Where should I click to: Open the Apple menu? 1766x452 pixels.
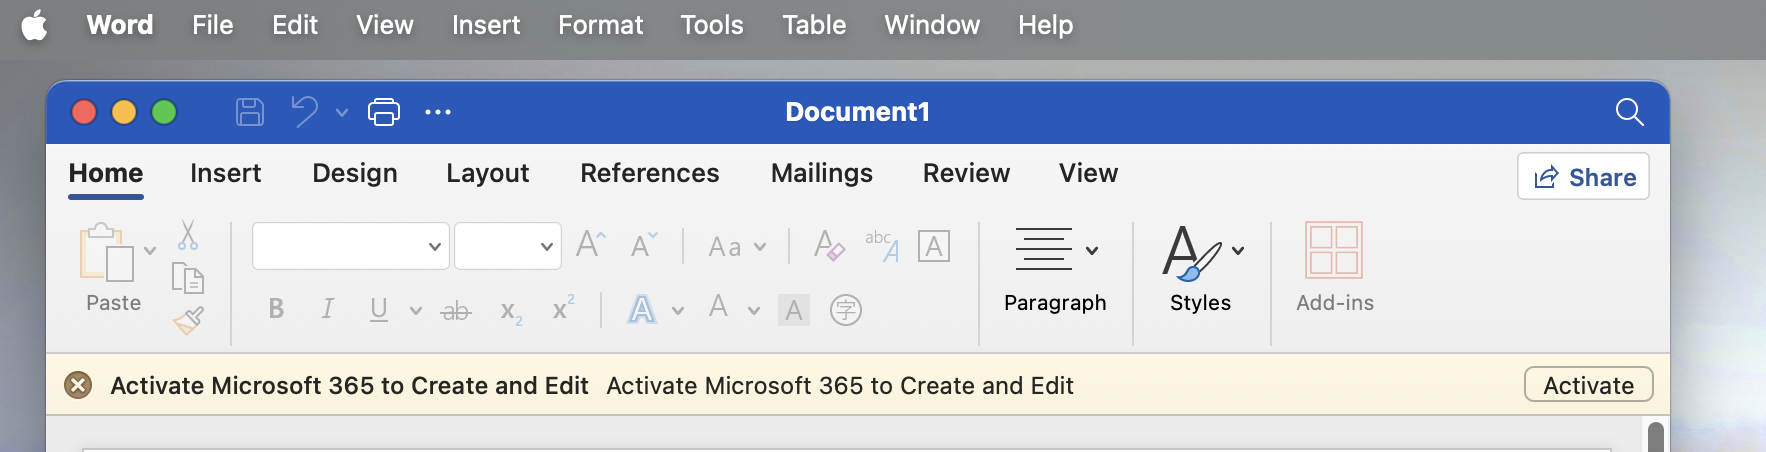34,25
